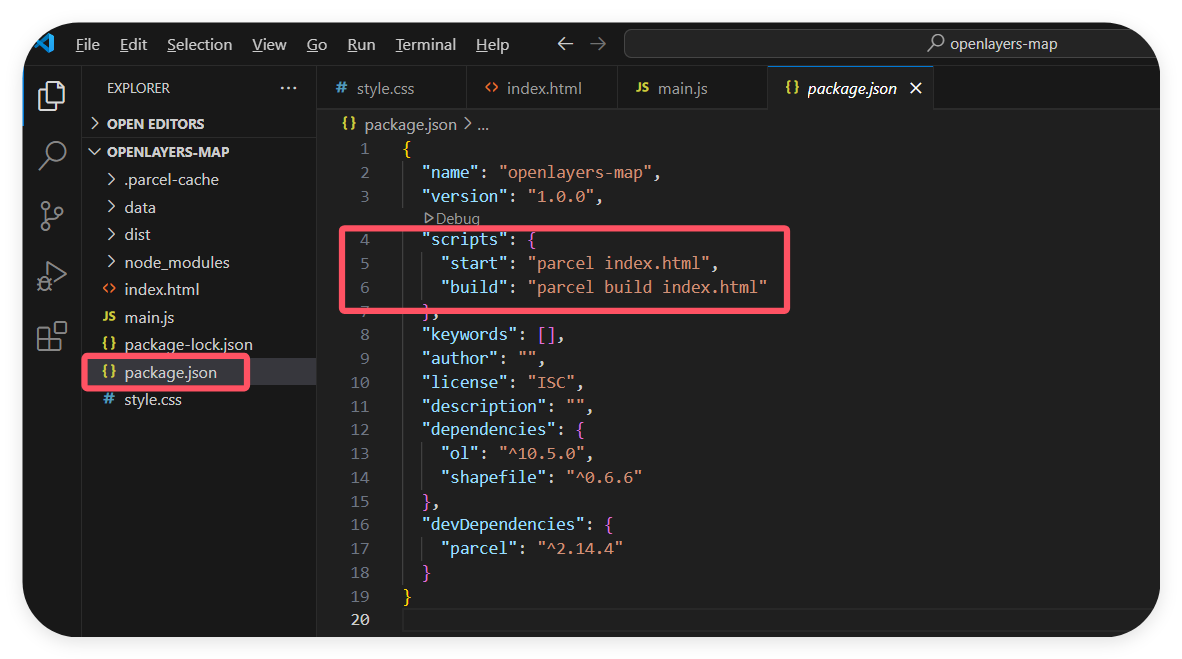Open the Extensions view icon
Screen dimensions: 1182x659
point(51,337)
